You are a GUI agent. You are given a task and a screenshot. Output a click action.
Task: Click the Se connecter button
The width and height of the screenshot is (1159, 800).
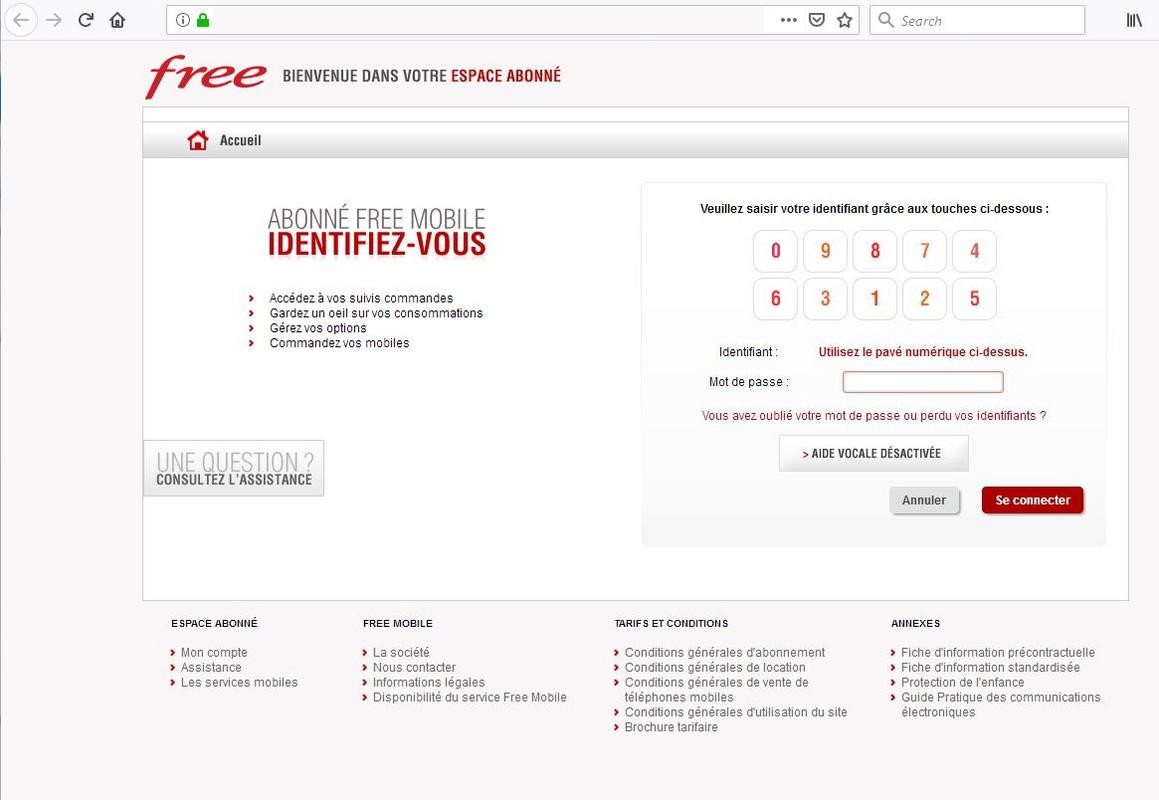(x=1033, y=501)
